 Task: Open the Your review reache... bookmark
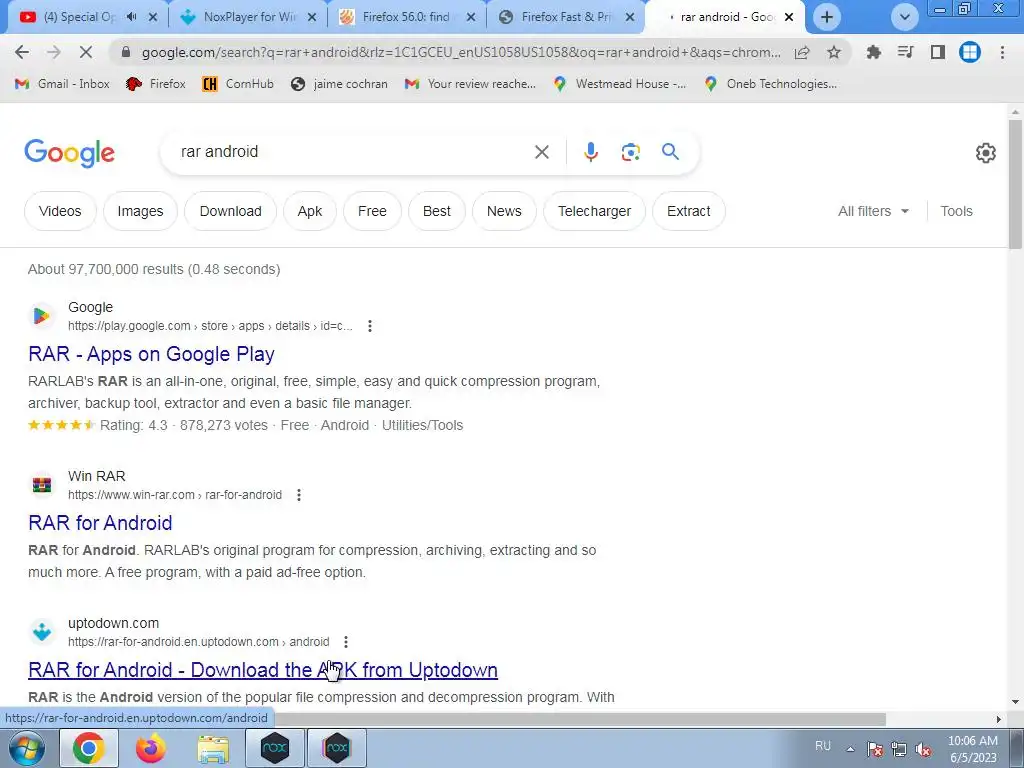pos(470,84)
